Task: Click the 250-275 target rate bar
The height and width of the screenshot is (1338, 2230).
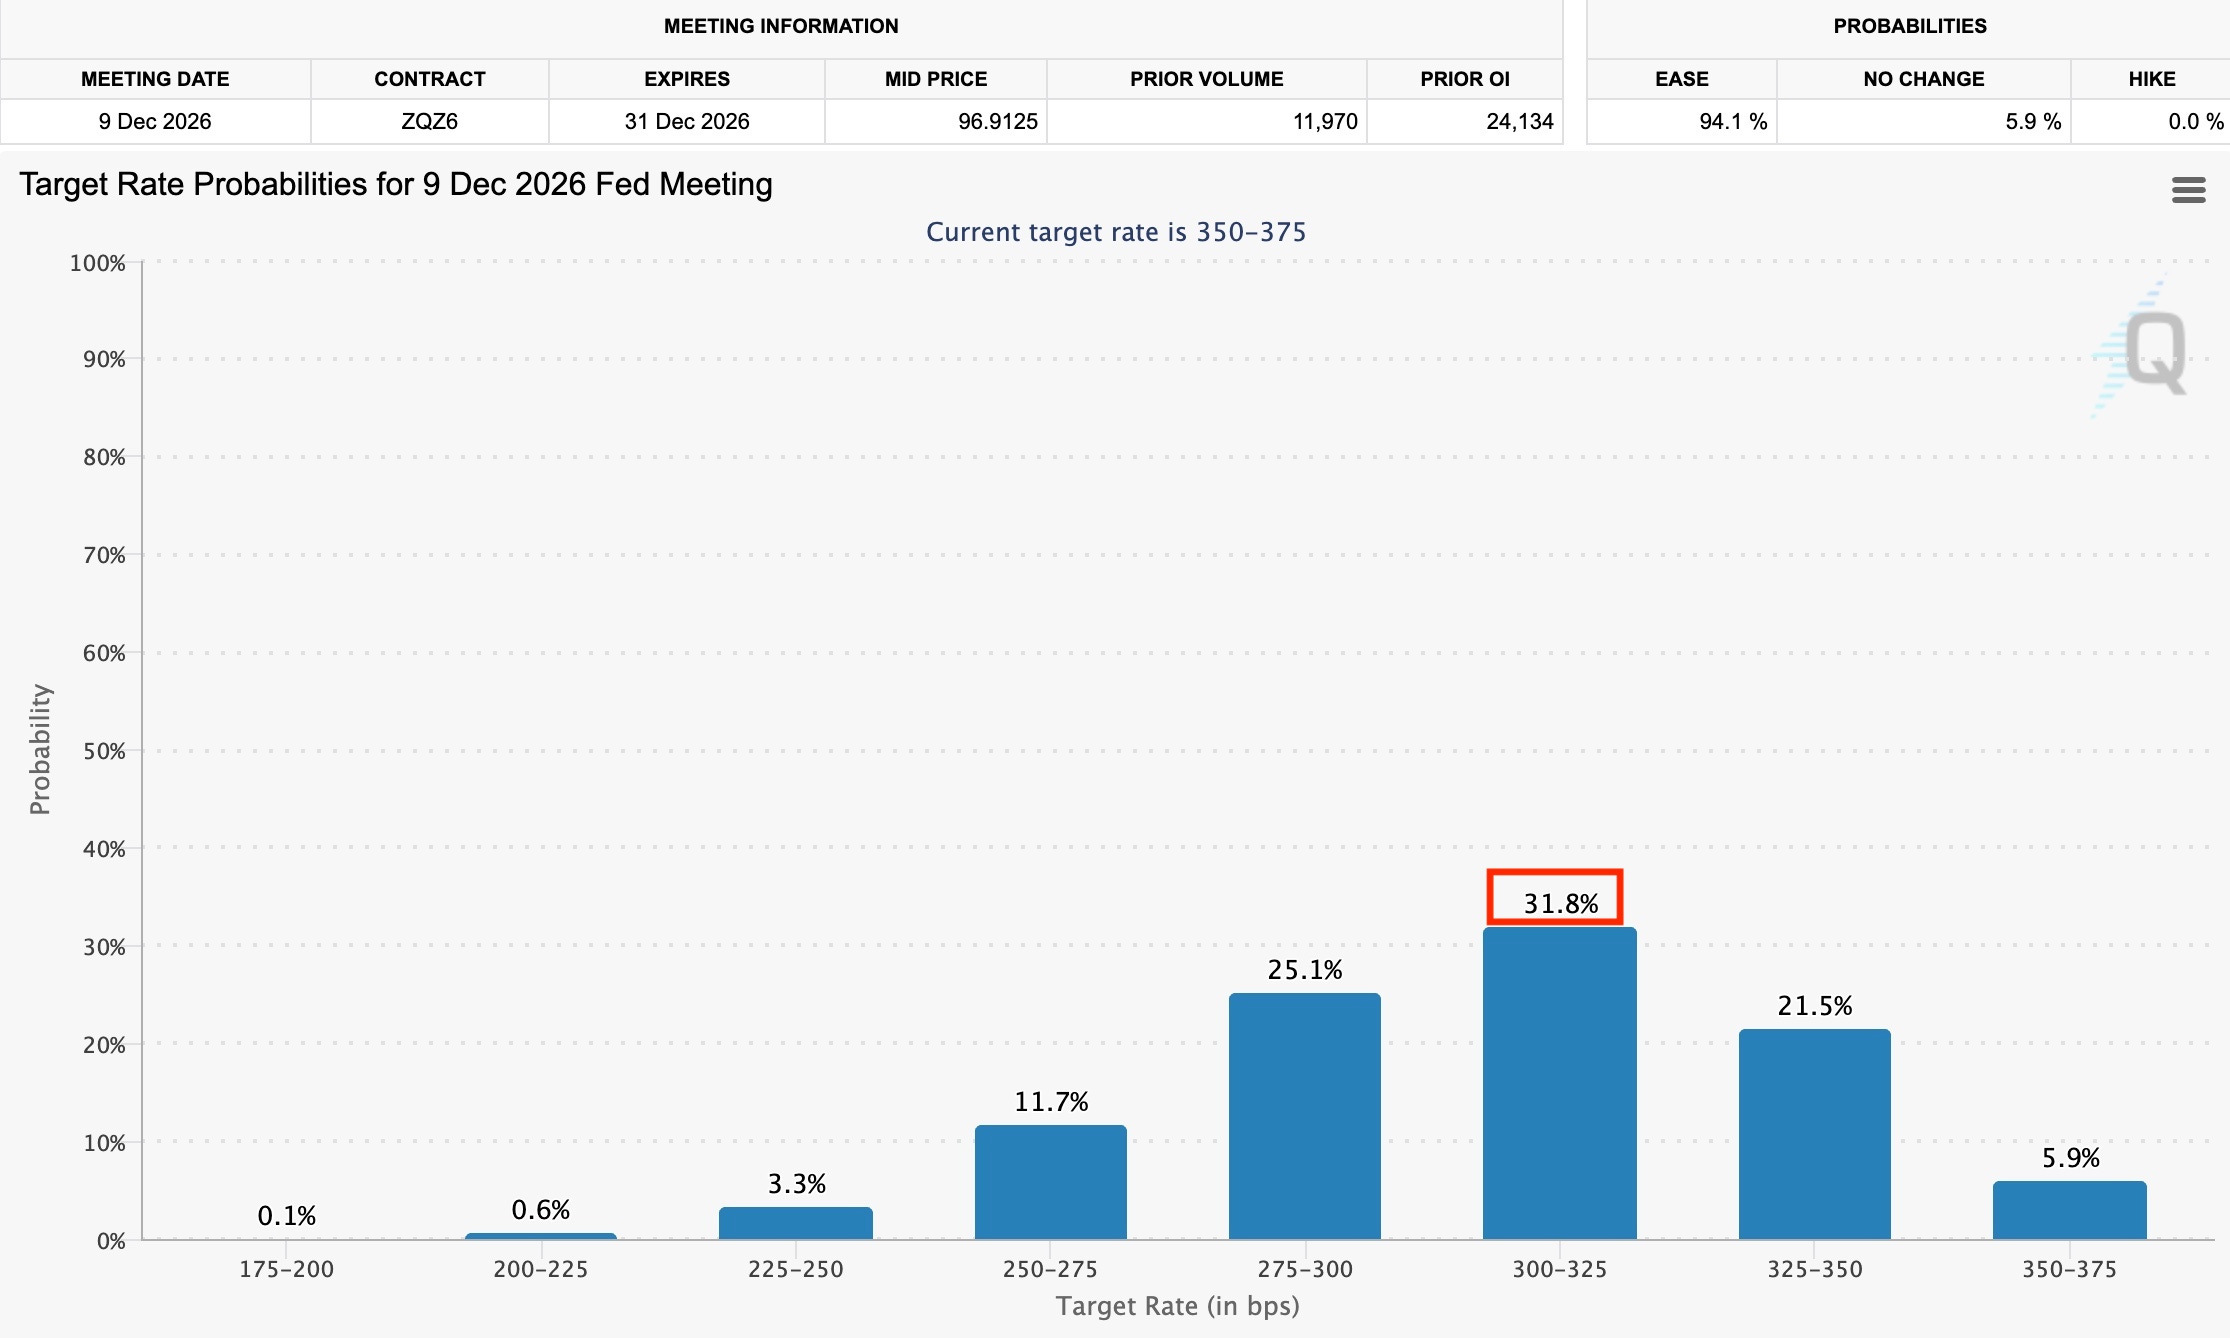Action: point(1050,1181)
